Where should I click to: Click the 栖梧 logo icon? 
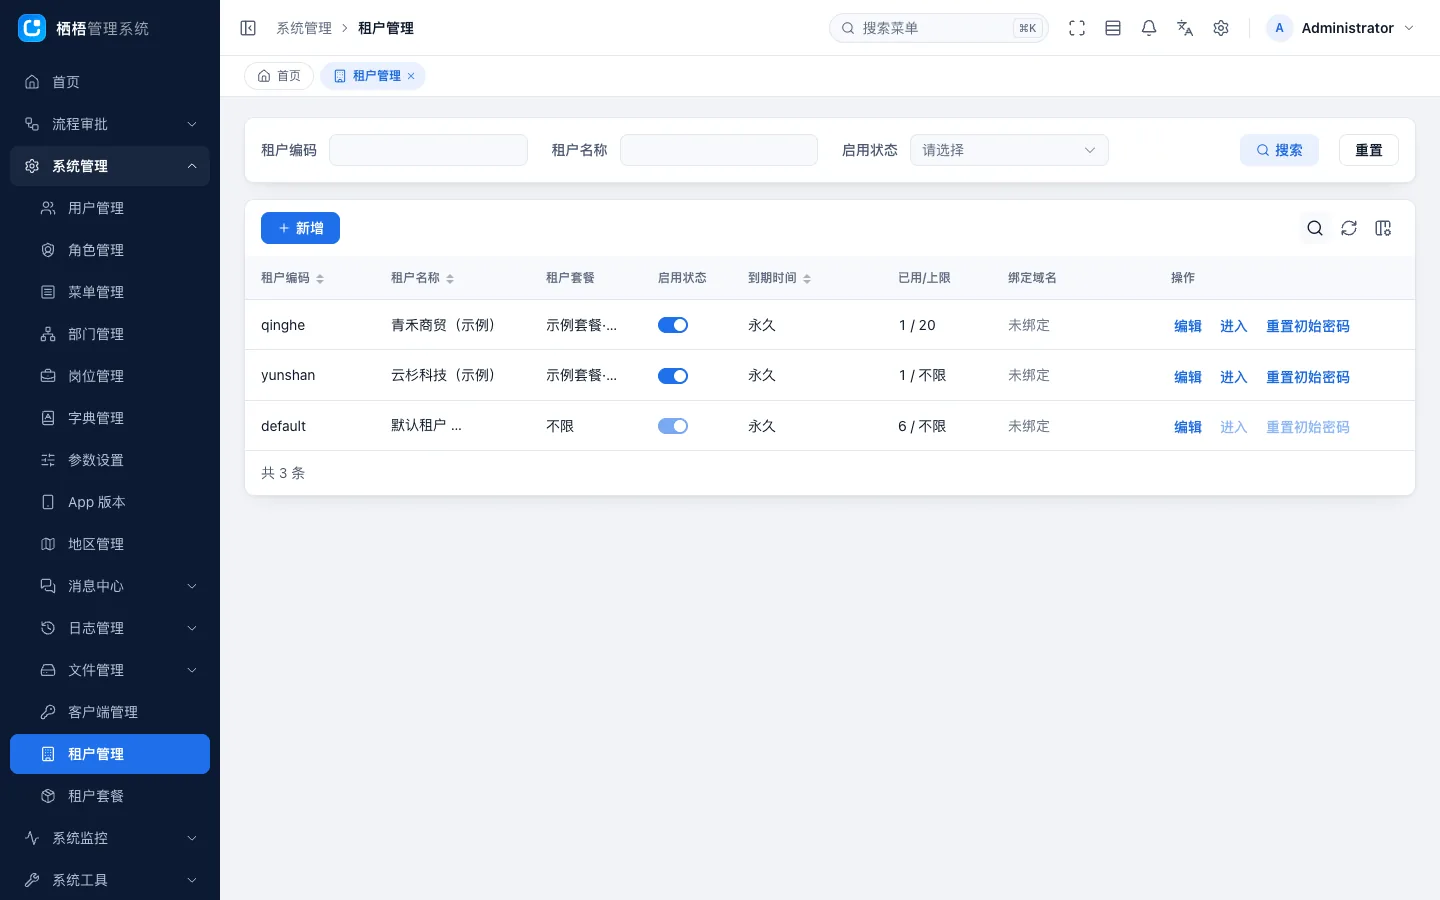33,28
